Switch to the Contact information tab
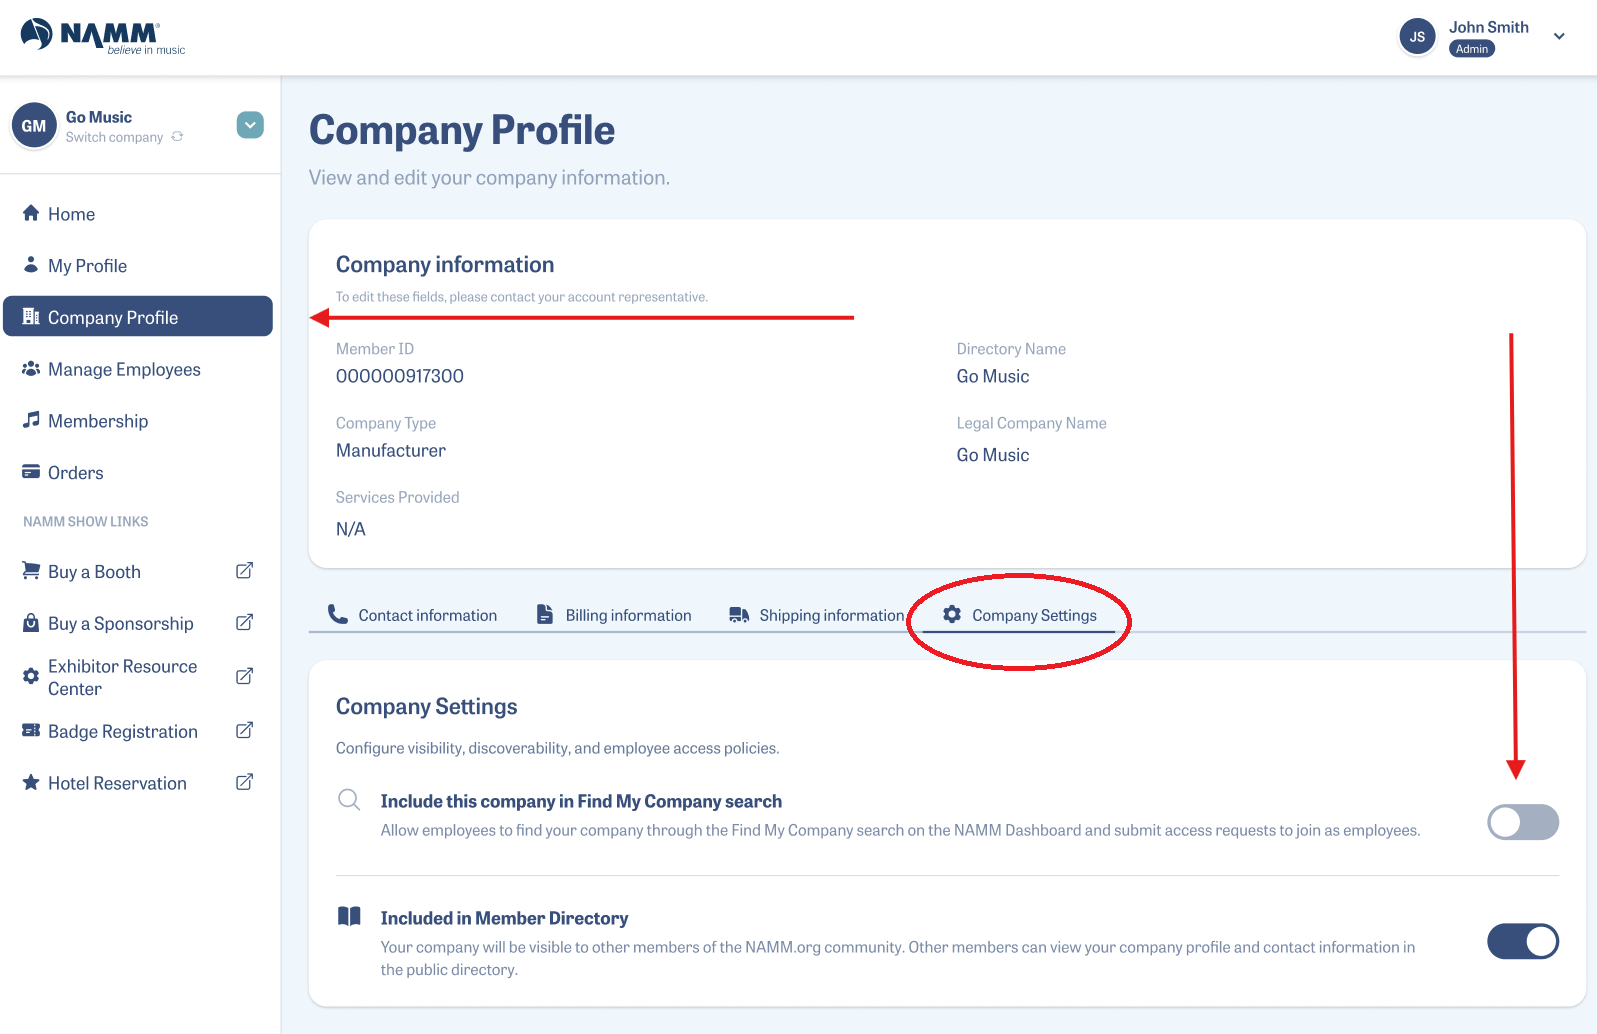 click(413, 615)
